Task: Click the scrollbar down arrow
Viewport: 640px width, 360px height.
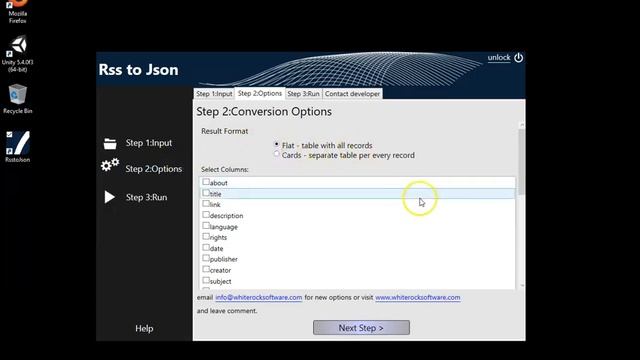Action: [x=522, y=286]
